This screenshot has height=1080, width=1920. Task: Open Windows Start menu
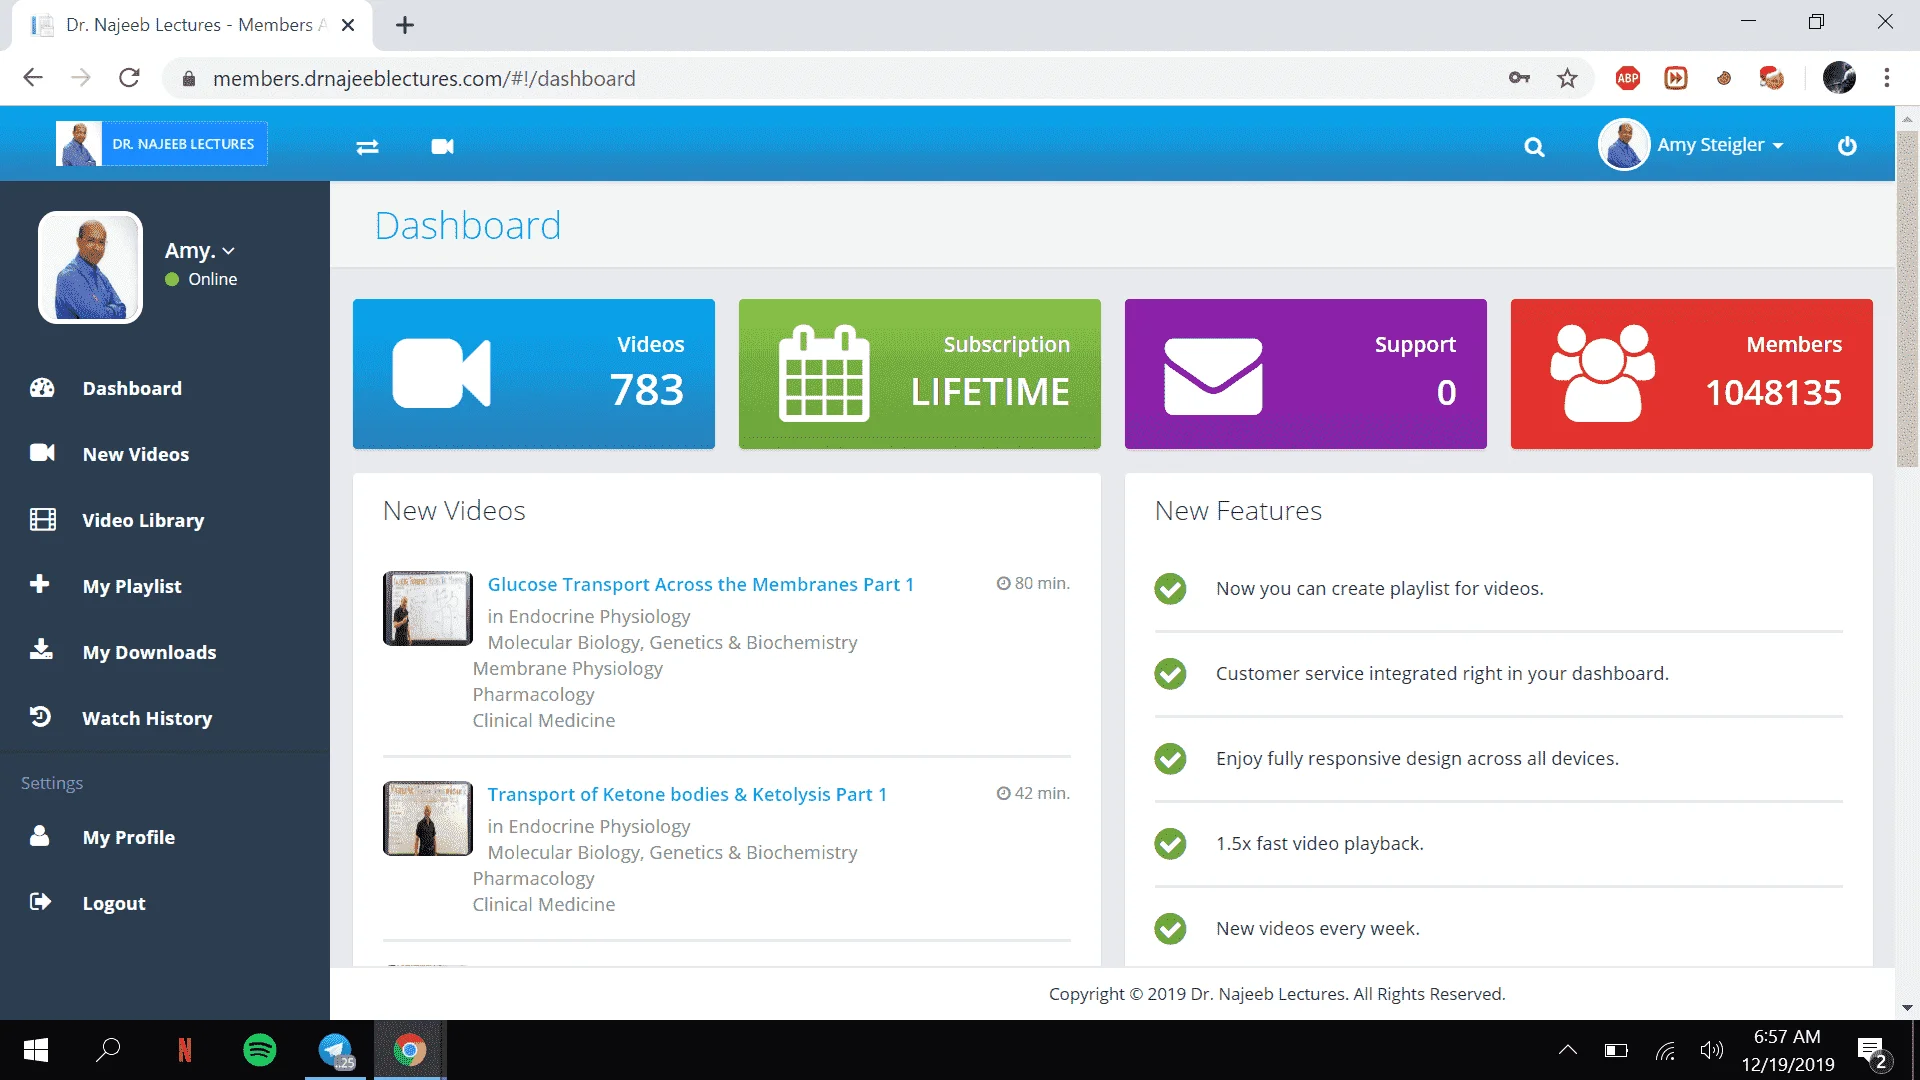(36, 1050)
